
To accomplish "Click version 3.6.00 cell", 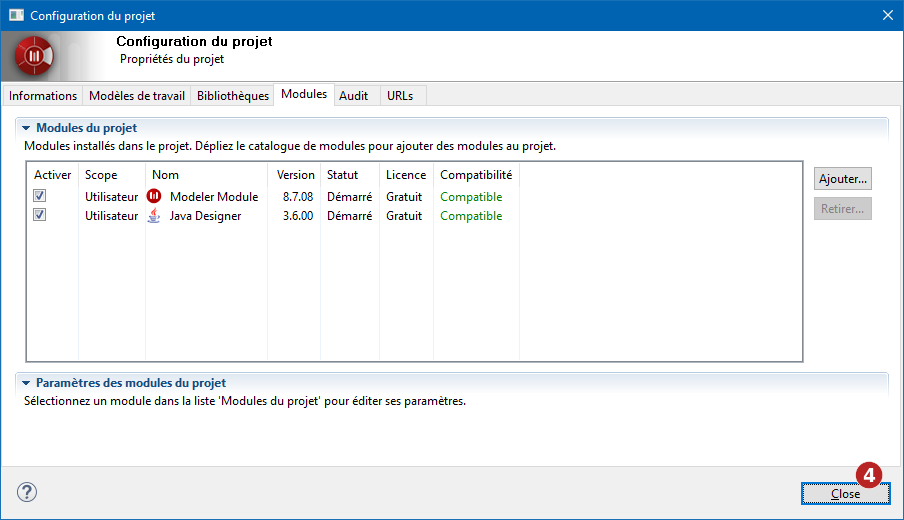I will [x=298, y=216].
